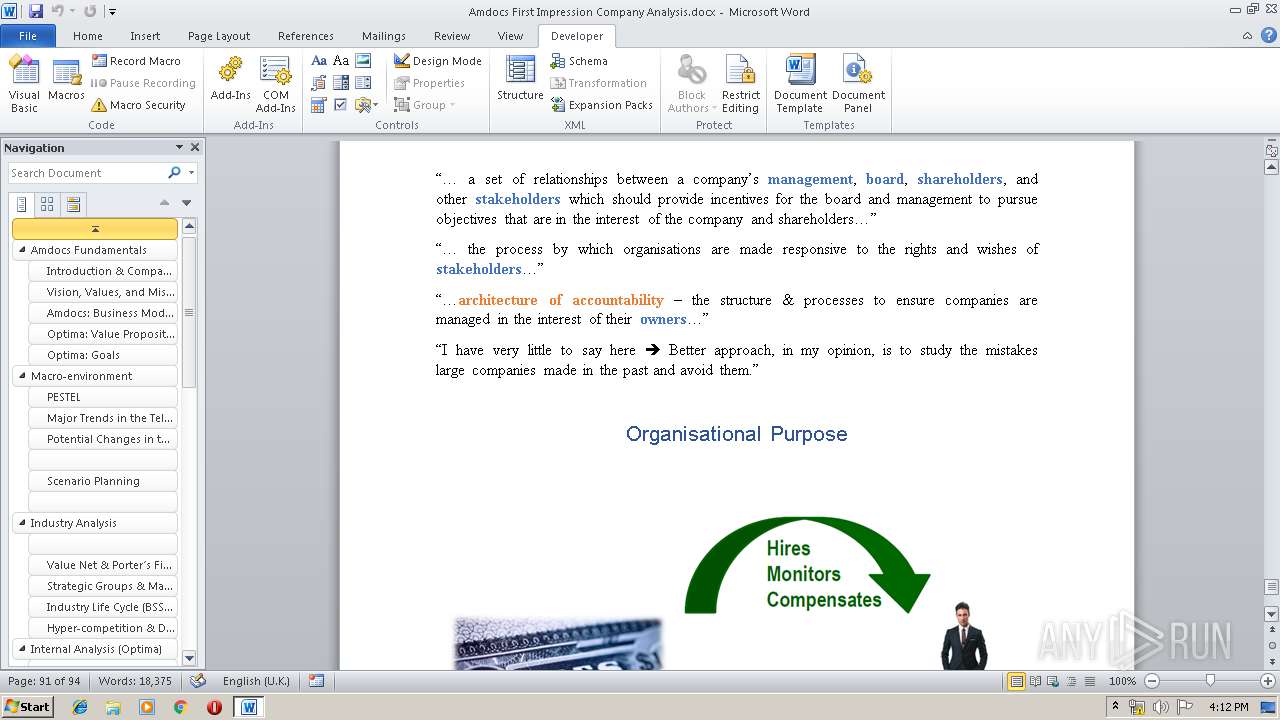This screenshot has height=720, width=1280.
Task: Insert Building Block Gallery control
Action: pyautogui.click(x=319, y=83)
